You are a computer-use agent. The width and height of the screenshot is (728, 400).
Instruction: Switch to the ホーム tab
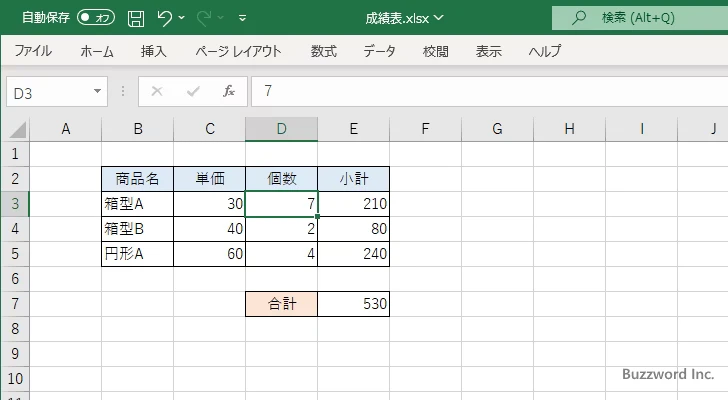(x=97, y=51)
